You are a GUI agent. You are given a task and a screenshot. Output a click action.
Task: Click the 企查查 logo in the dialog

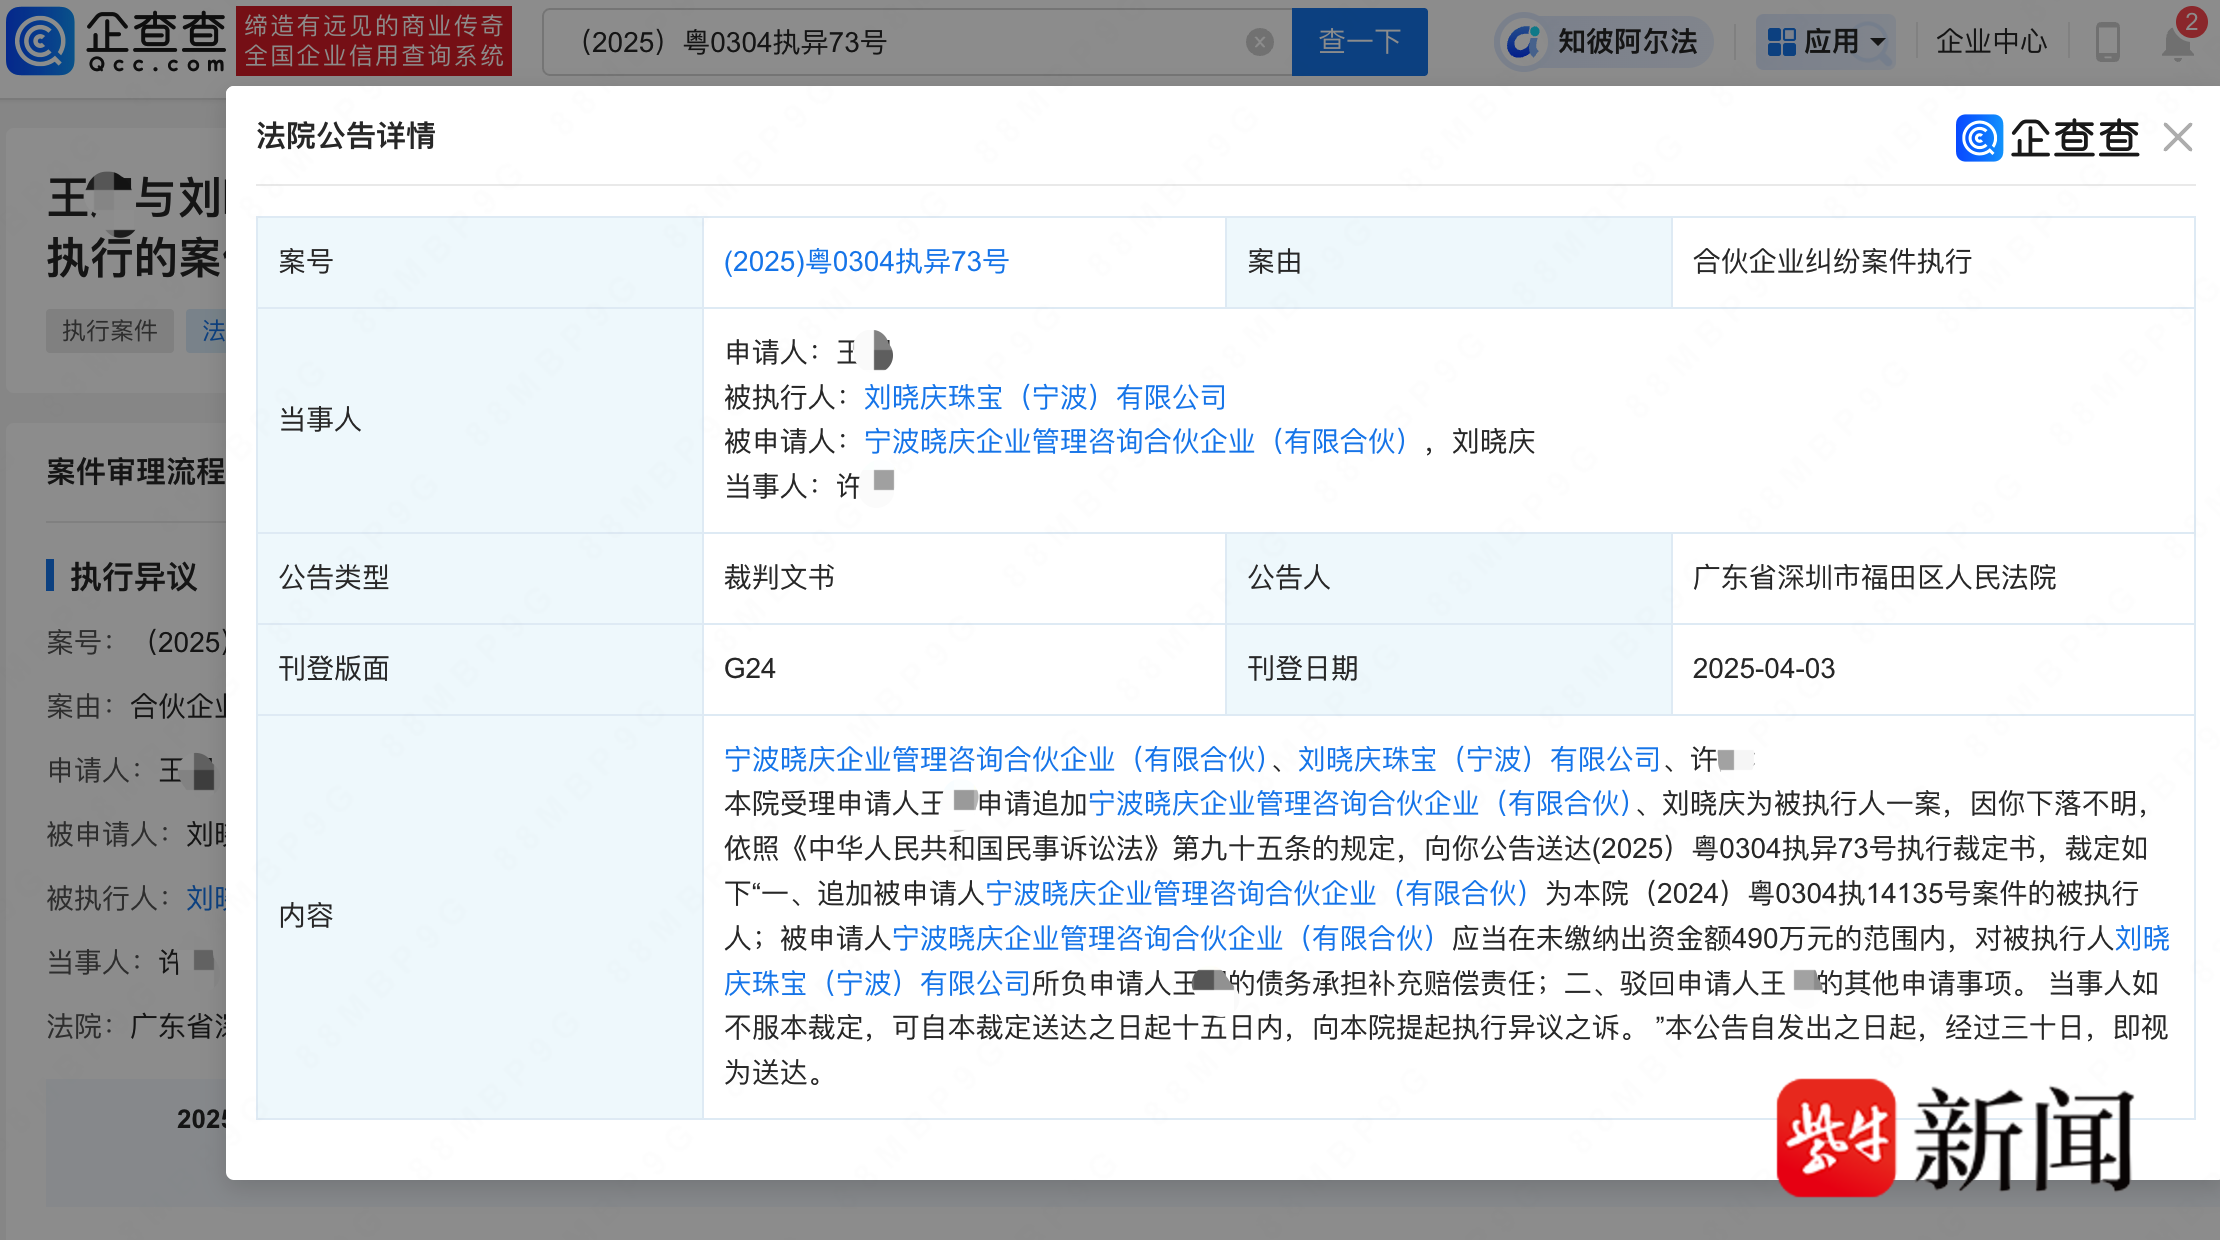pyautogui.click(x=2047, y=138)
